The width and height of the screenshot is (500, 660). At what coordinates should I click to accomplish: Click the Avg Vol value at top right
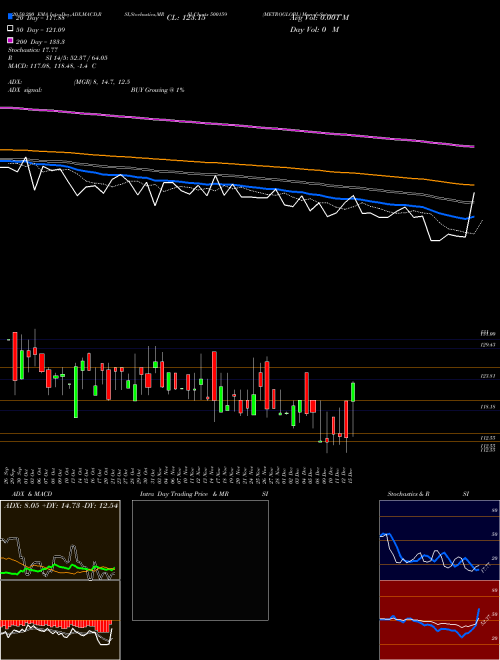[x=319, y=18]
